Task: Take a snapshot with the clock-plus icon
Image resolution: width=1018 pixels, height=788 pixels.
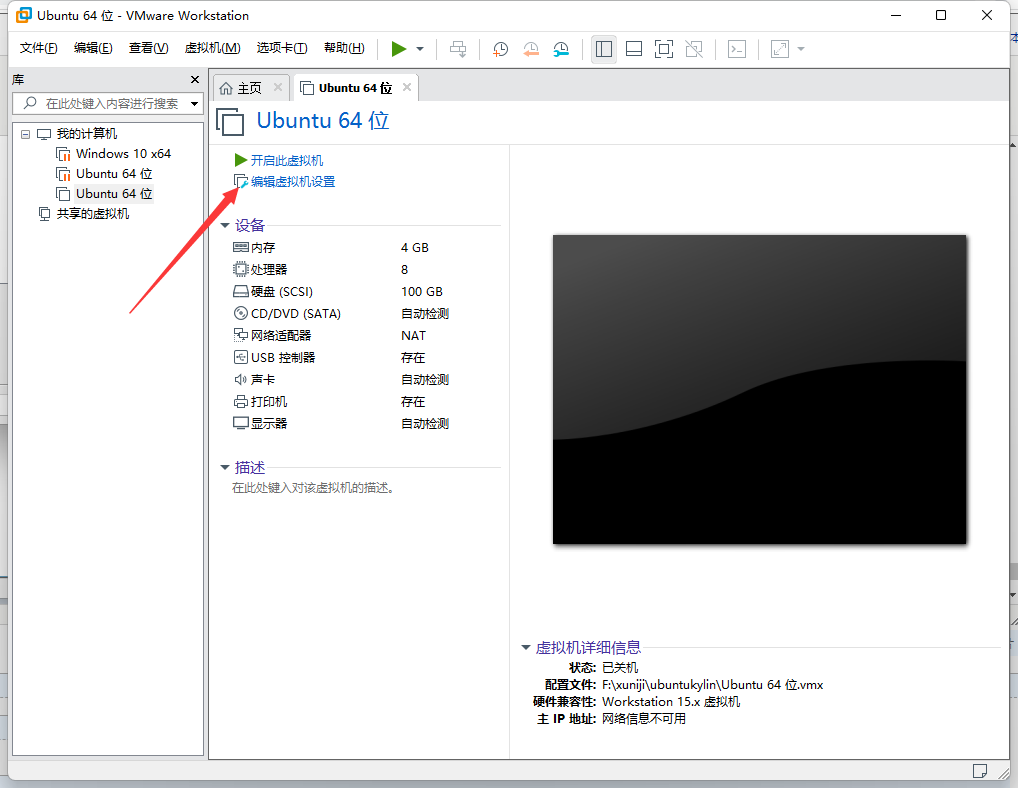Action: [x=500, y=49]
